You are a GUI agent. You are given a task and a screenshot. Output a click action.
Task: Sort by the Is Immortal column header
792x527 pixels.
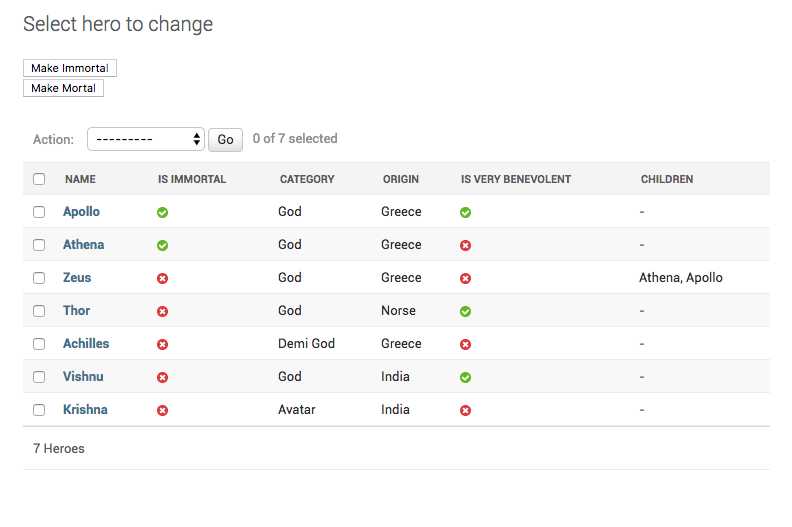pos(192,179)
